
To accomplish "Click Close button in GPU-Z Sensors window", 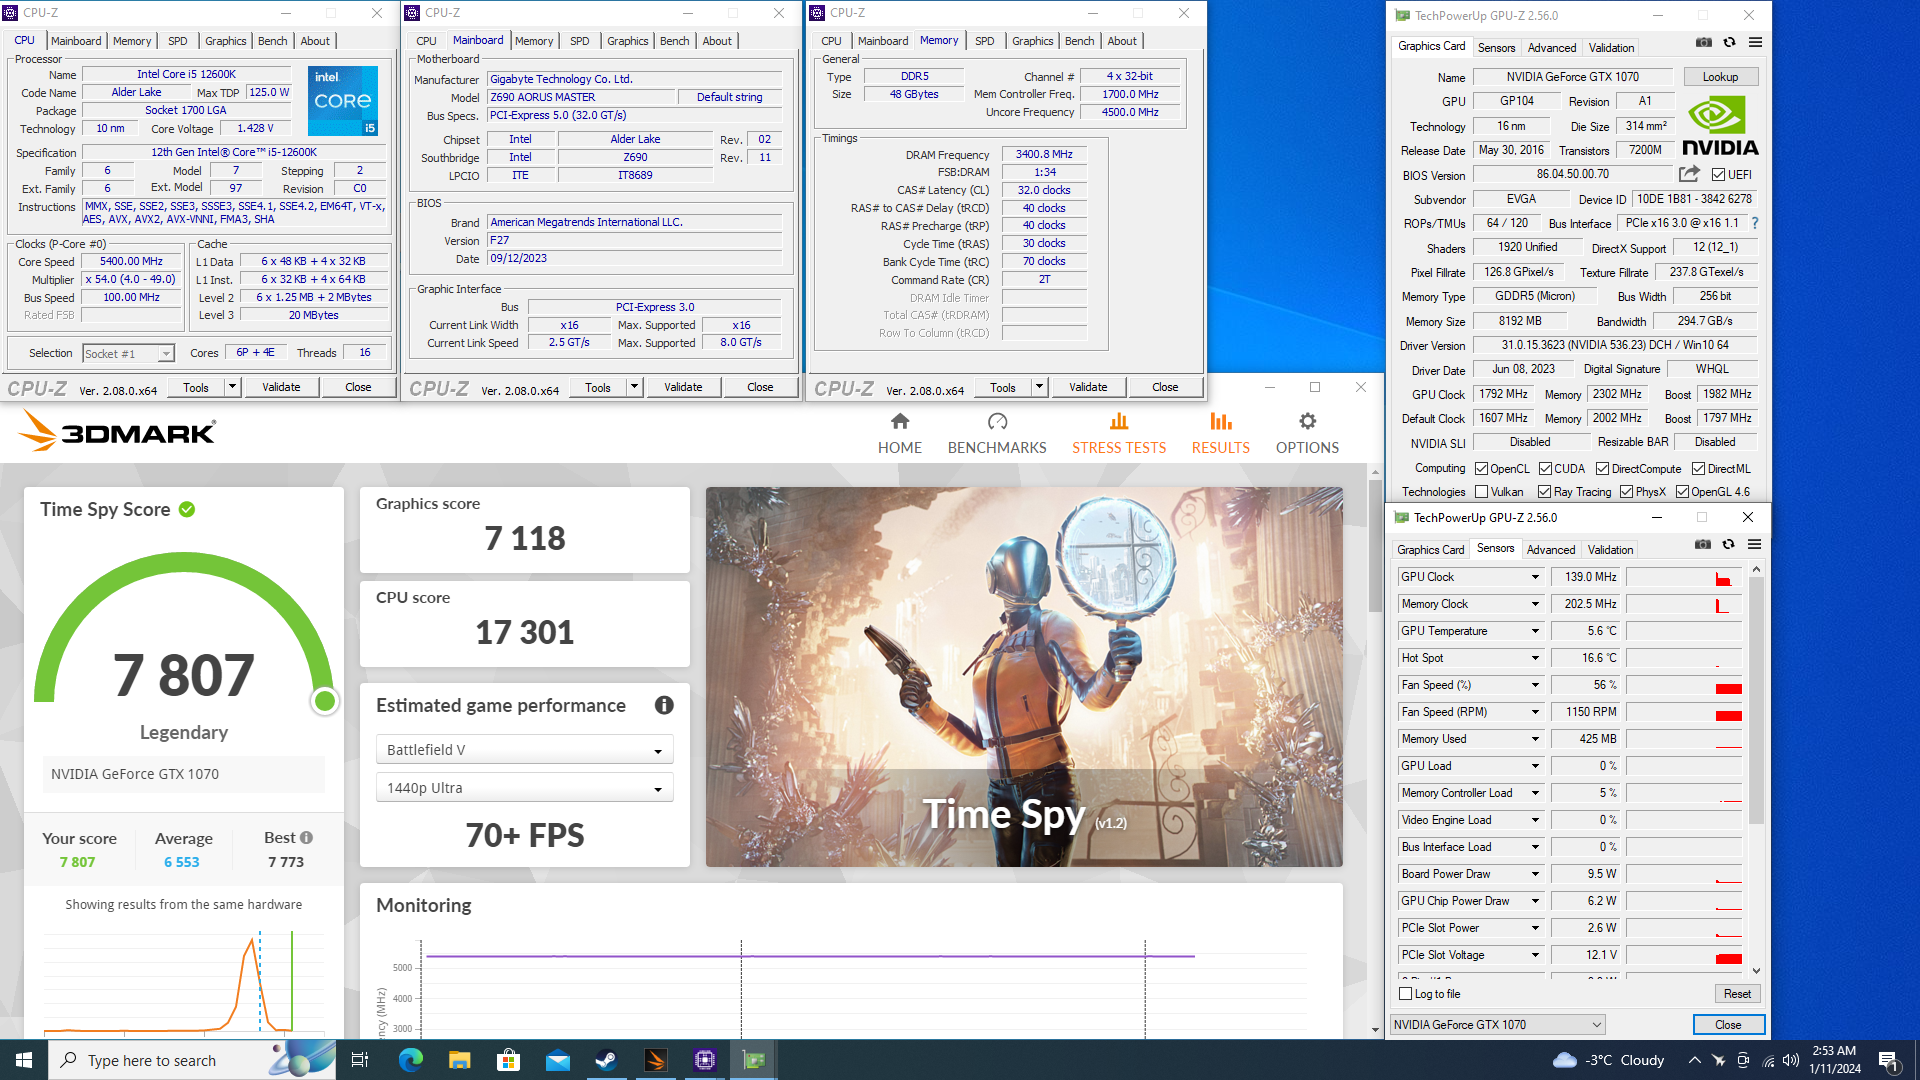I will (x=1728, y=1025).
